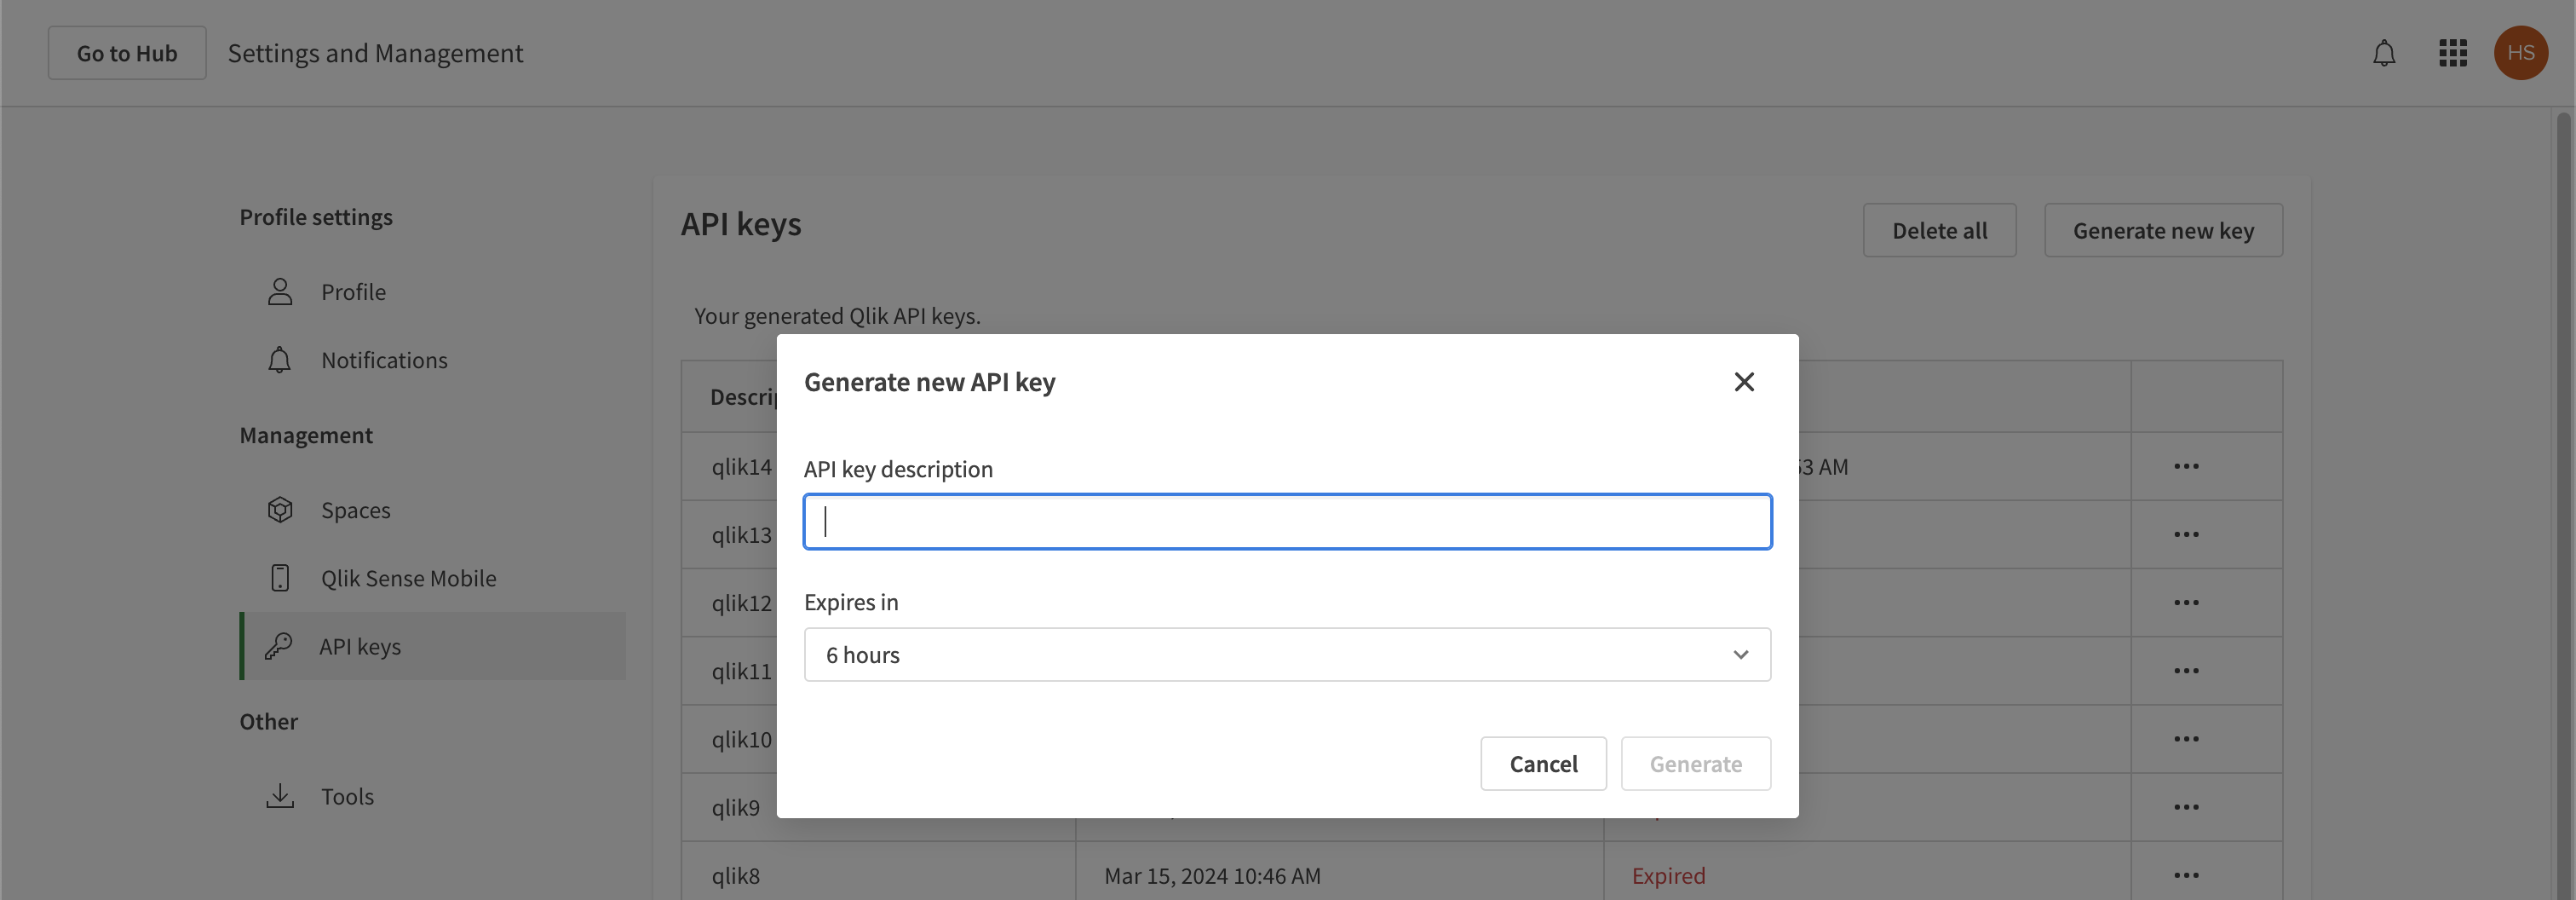
Task: Click the API keys key icon
Action: click(x=280, y=645)
